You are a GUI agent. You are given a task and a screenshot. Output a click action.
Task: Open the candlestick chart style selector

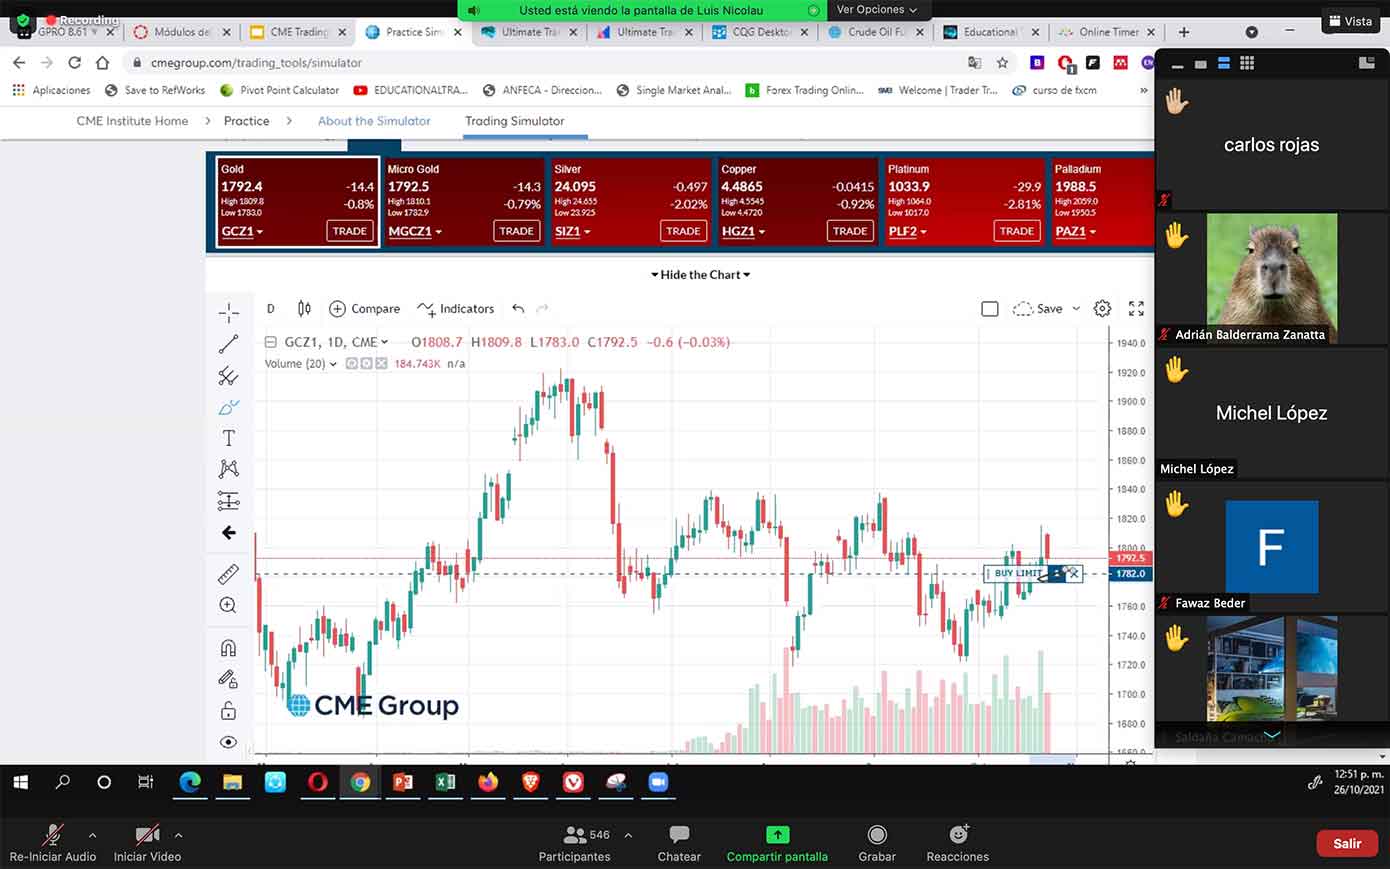pyautogui.click(x=304, y=309)
